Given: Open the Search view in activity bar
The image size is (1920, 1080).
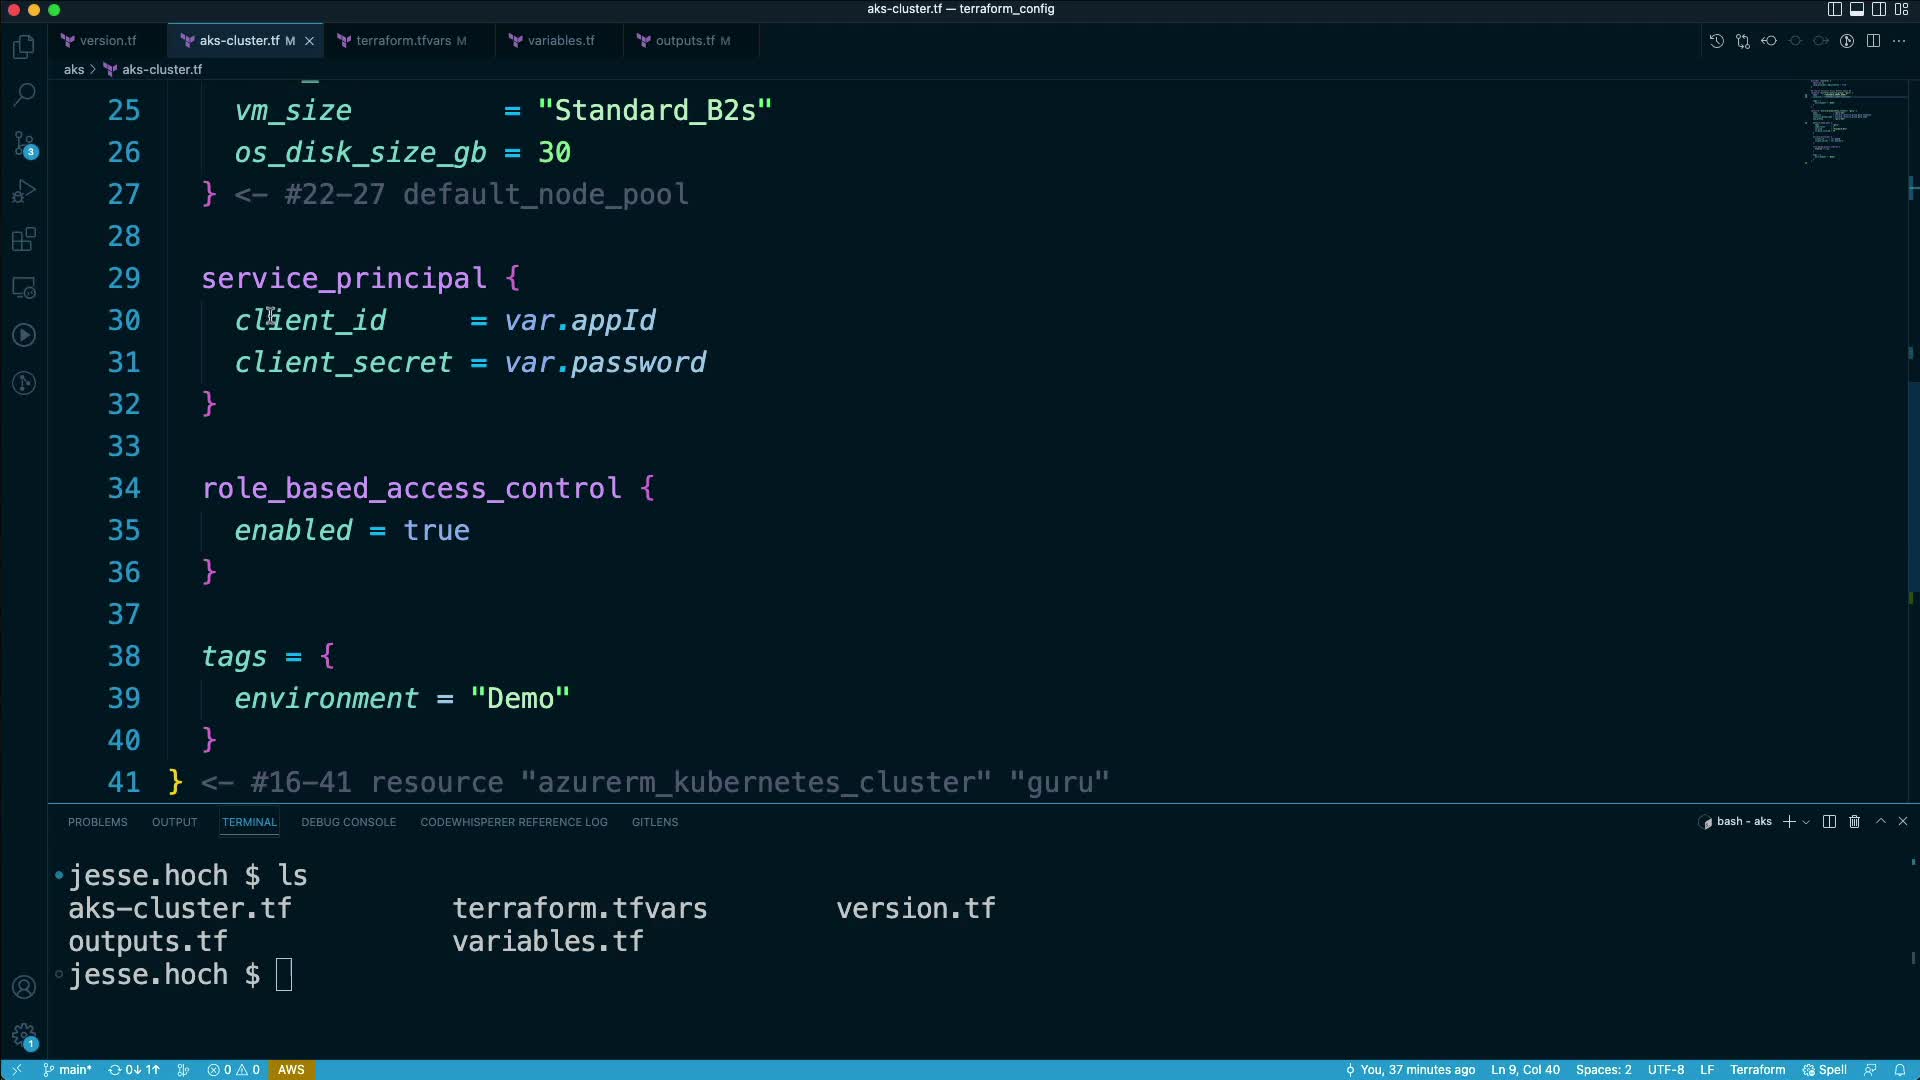Looking at the screenshot, I should 24,95.
